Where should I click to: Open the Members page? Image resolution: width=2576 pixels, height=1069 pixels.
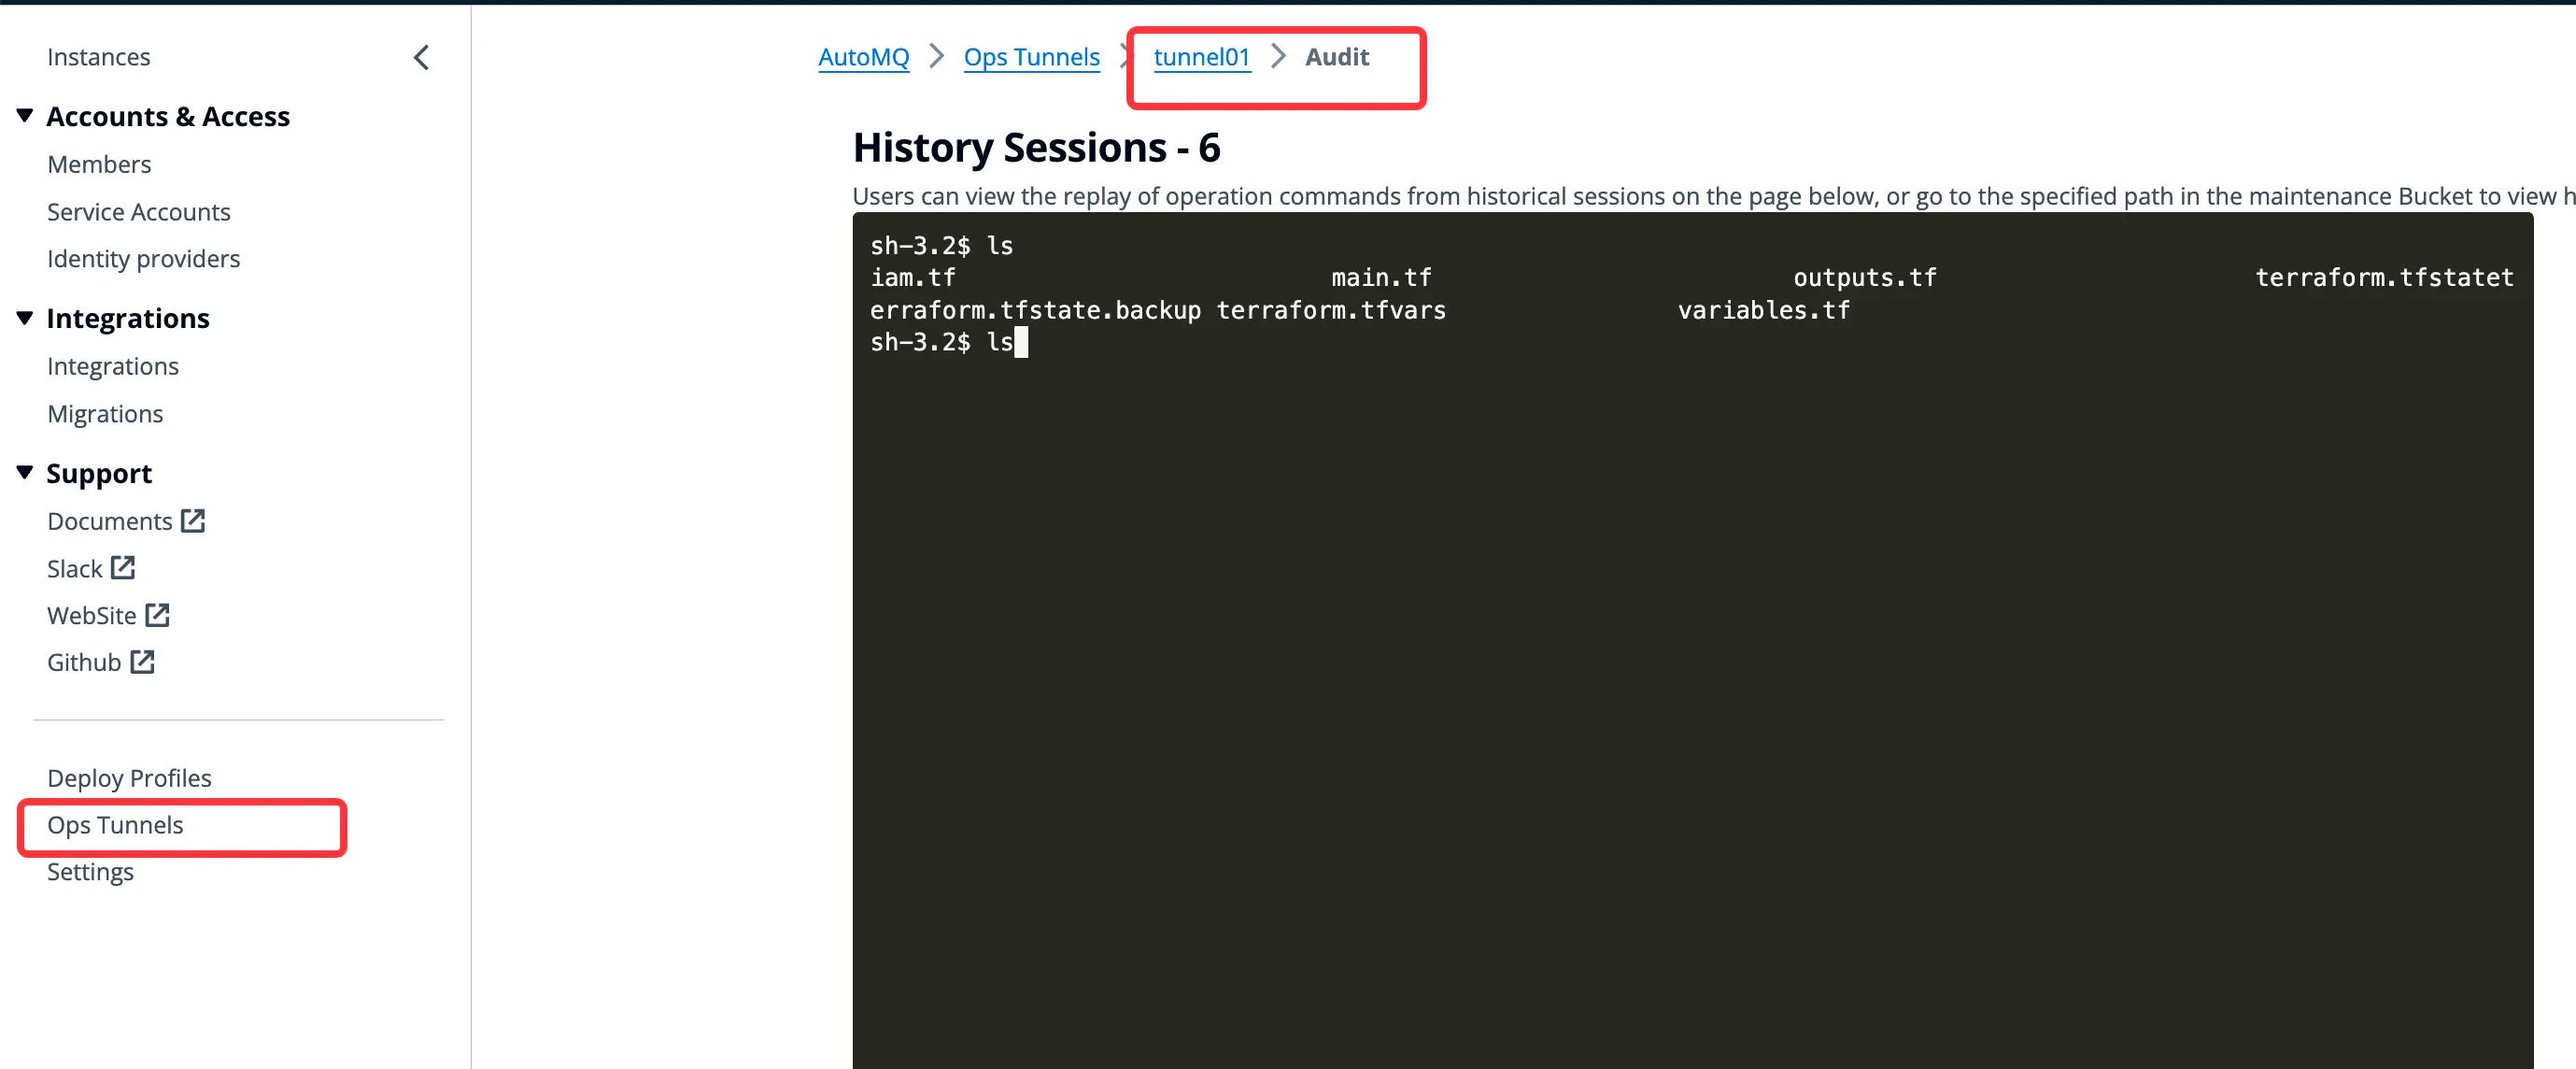pyautogui.click(x=99, y=164)
